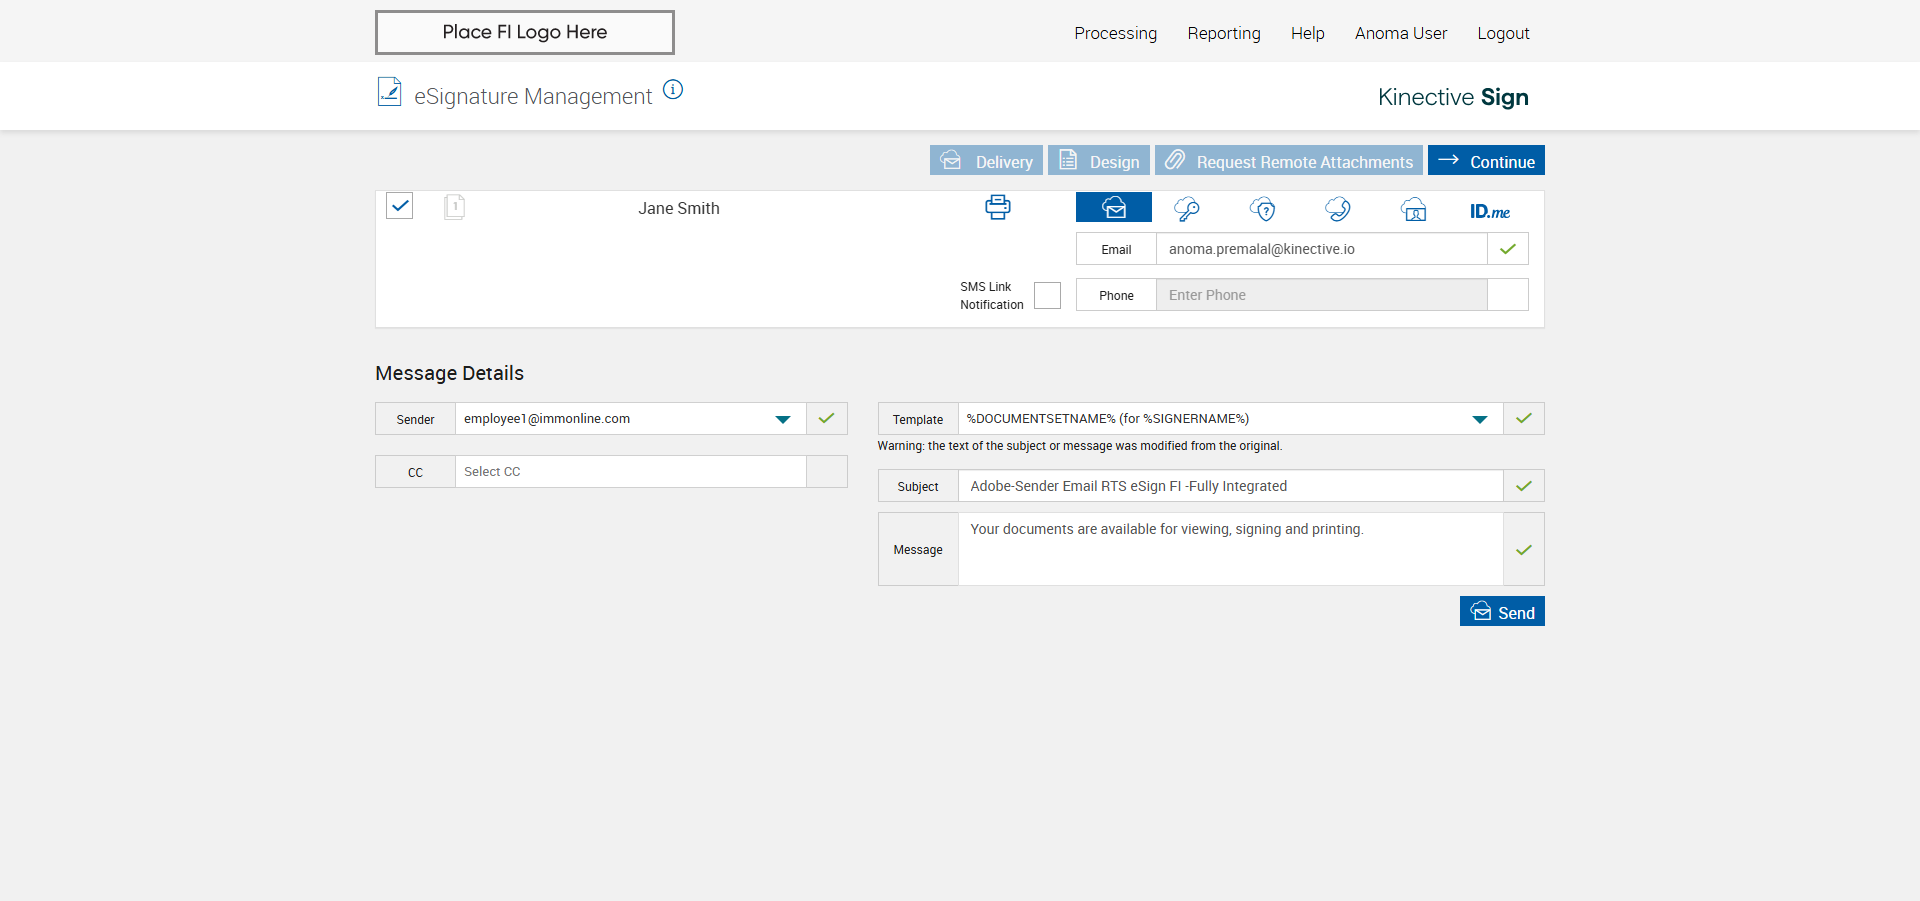Viewport: 1920px width, 901px height.
Task: Click the info icon beside eSignature Management
Action: 673,90
